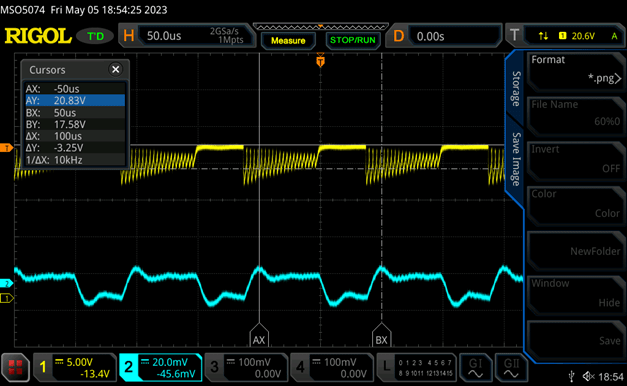Open the GI signal generator
Screen dimensions: 627x386
(475, 367)
